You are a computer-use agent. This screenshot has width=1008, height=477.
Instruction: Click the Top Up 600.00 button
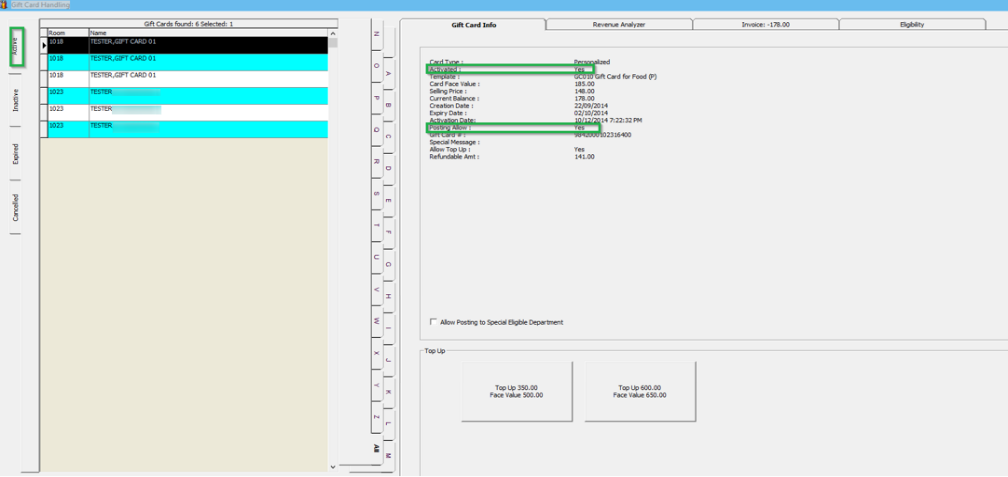(x=640, y=392)
